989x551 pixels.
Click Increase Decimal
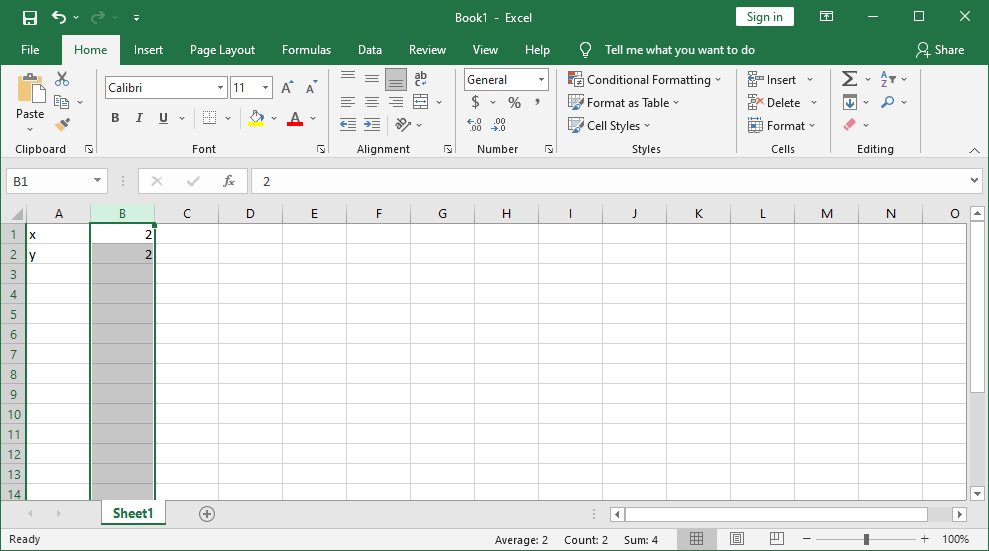point(474,125)
